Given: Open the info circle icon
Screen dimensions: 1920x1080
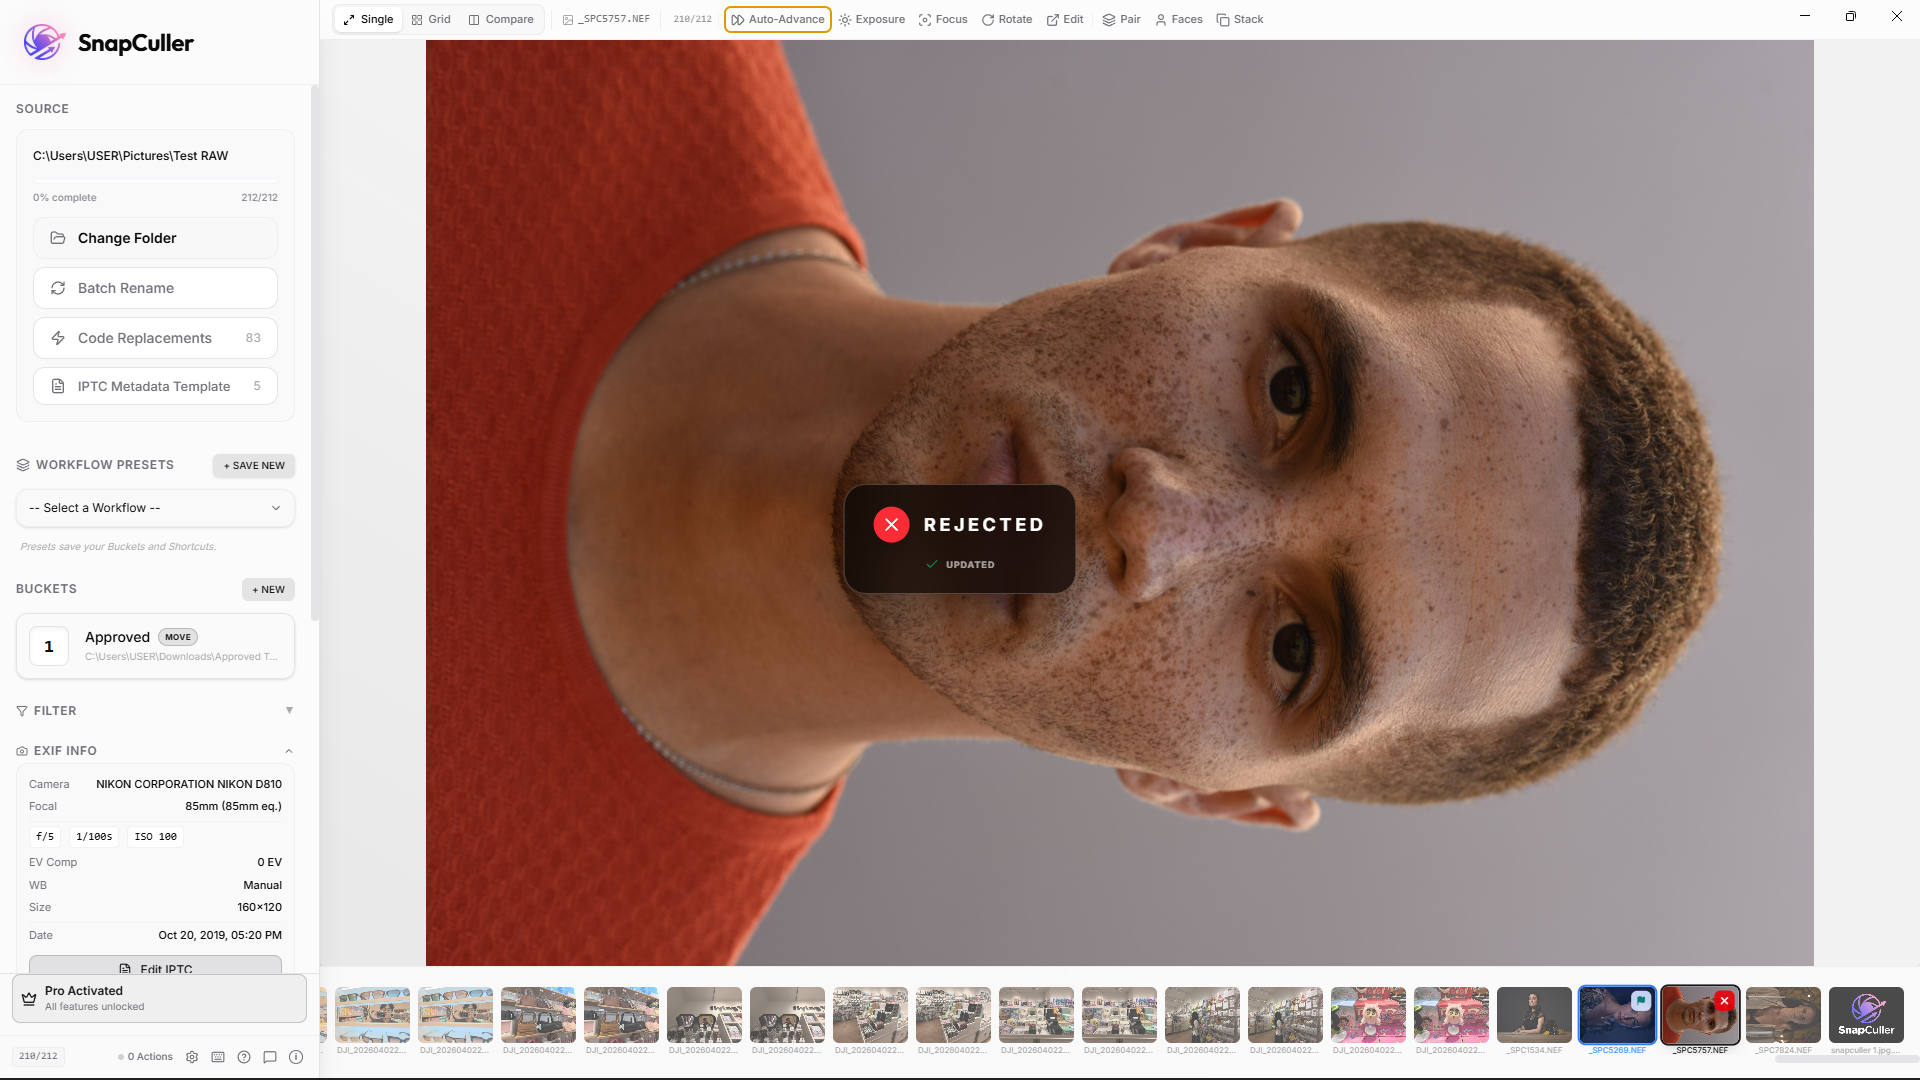Looking at the screenshot, I should 296,1057.
